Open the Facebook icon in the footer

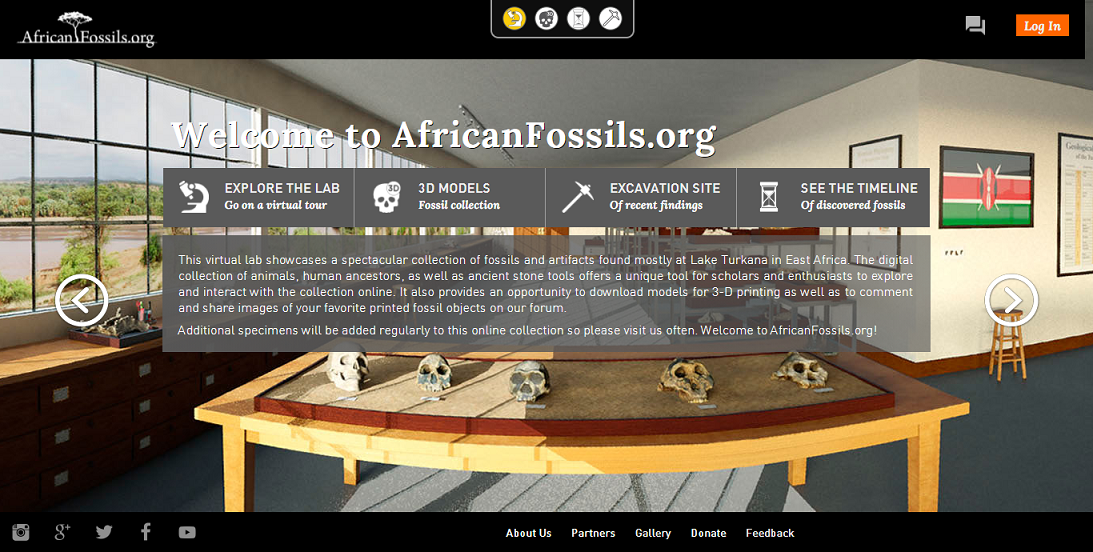click(x=146, y=532)
